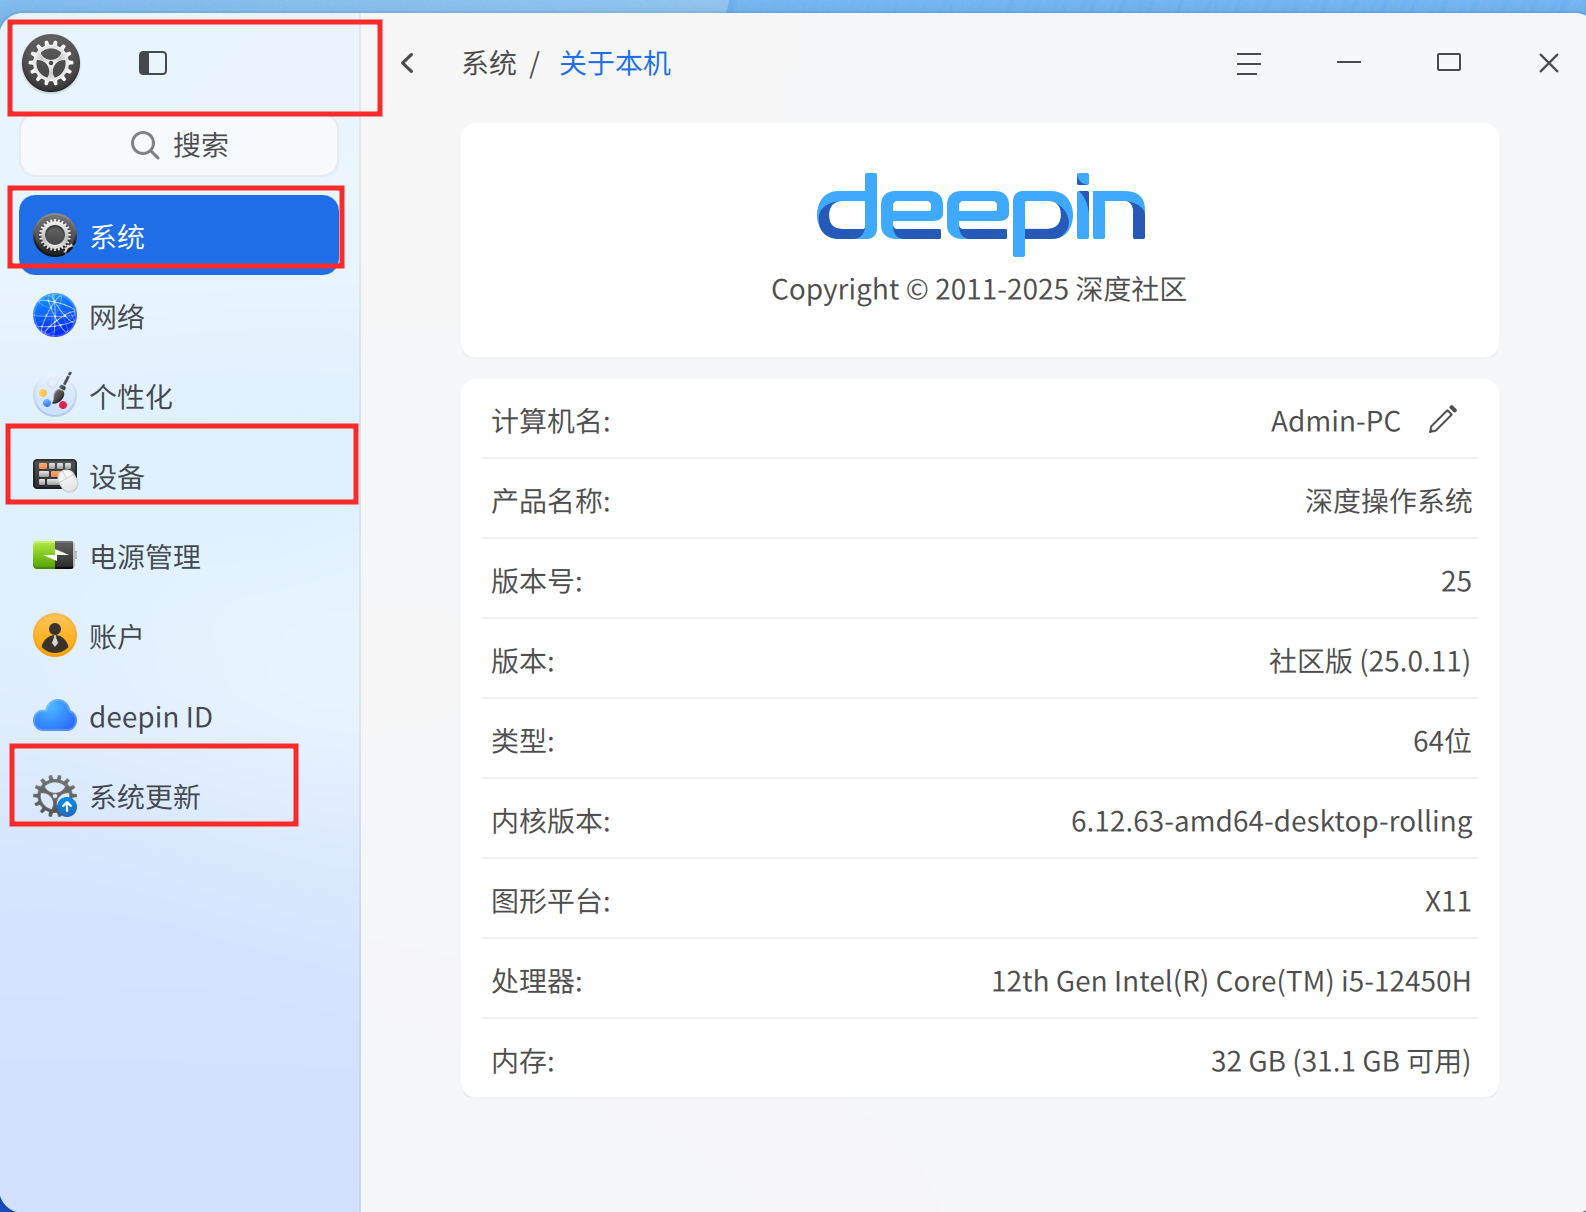Click the X11 graphics platform value

pos(1448,901)
